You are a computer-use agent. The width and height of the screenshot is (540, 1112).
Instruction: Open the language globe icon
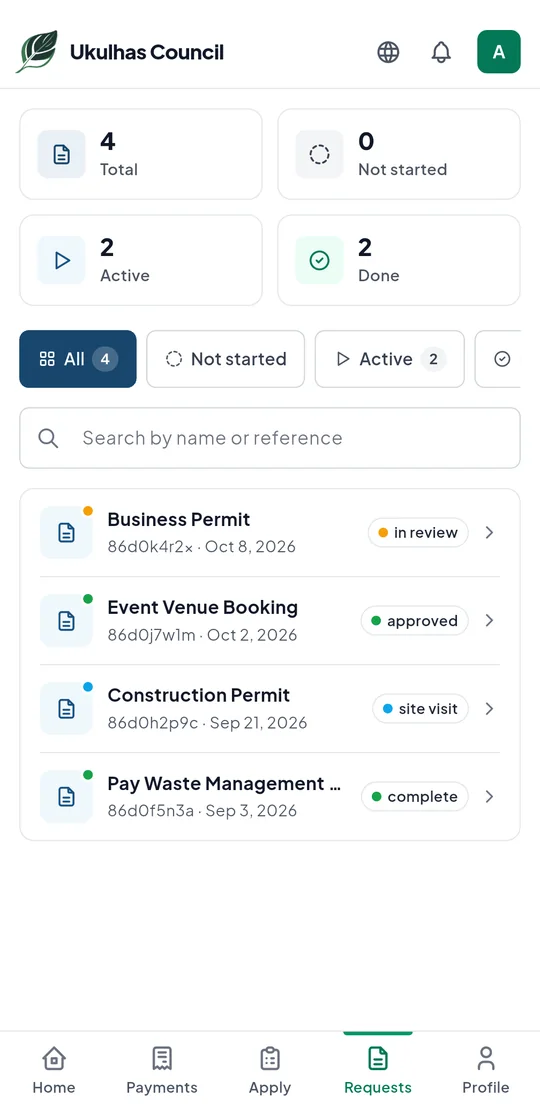pyautogui.click(x=388, y=52)
